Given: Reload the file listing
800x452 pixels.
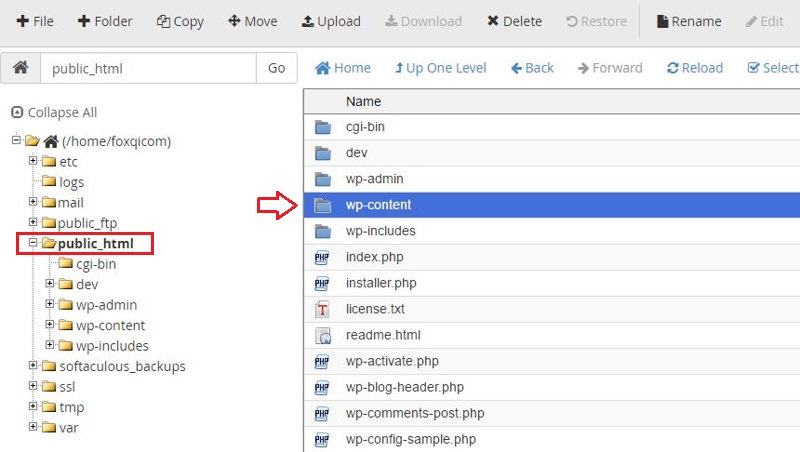Looking at the screenshot, I should coord(695,68).
